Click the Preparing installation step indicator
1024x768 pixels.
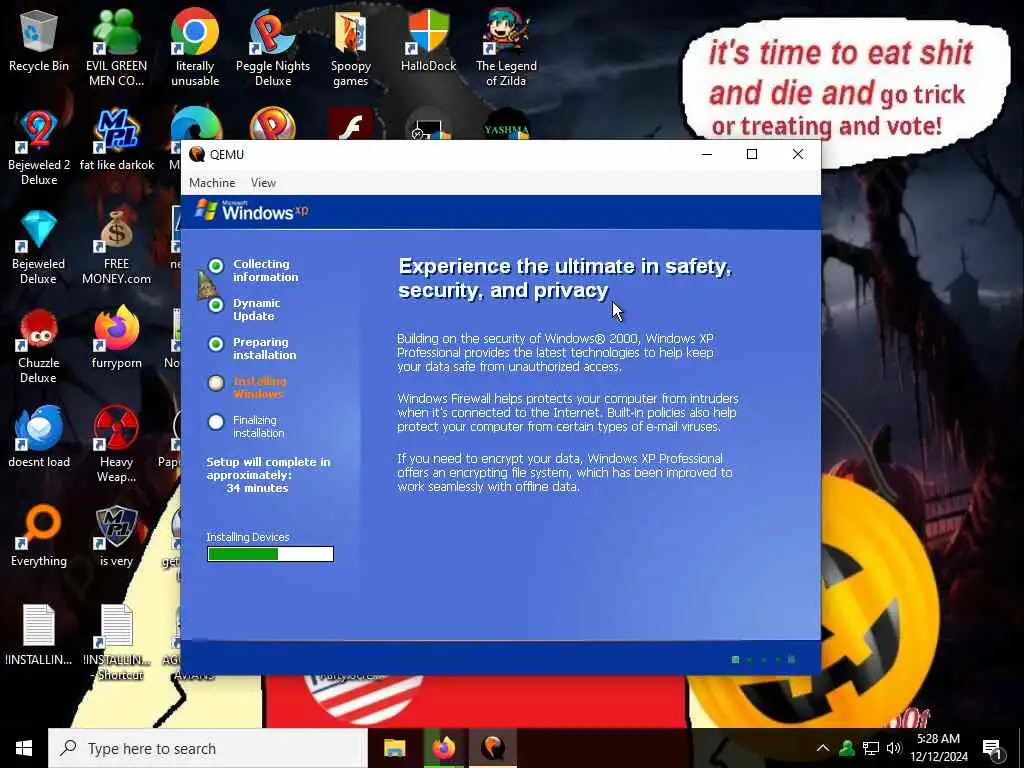[x=216, y=344]
